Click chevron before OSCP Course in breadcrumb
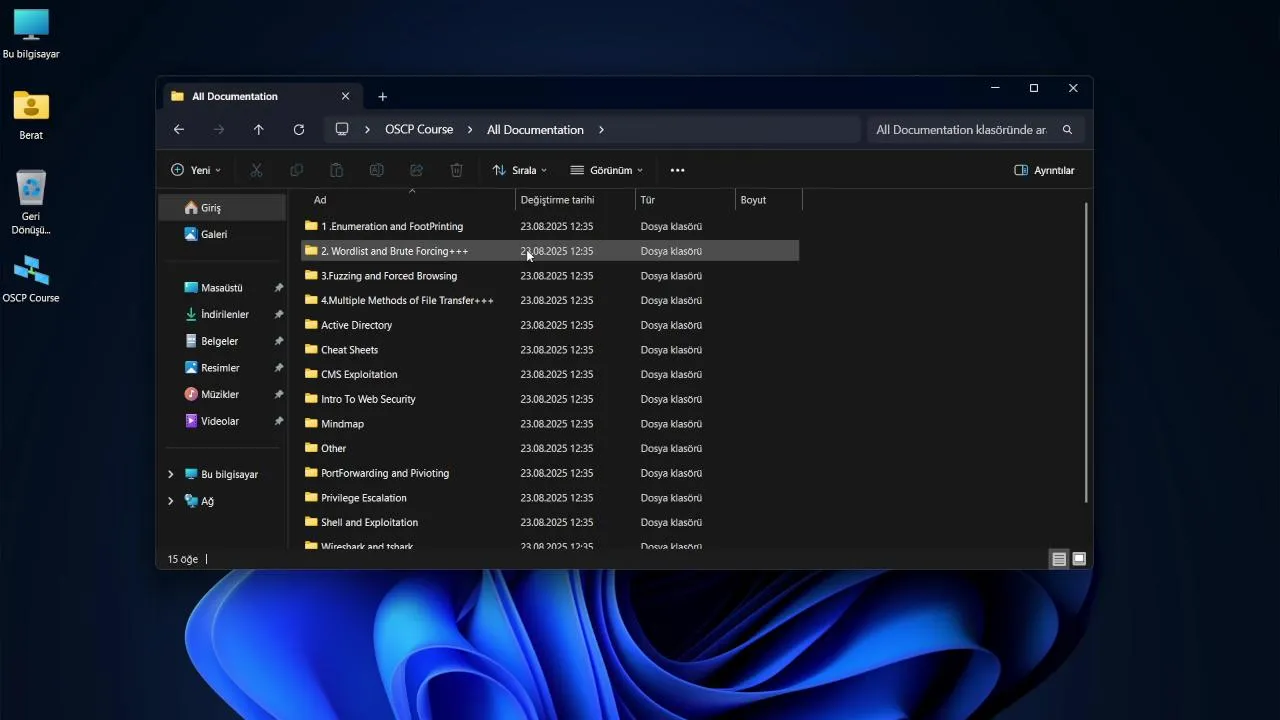 tap(367, 130)
